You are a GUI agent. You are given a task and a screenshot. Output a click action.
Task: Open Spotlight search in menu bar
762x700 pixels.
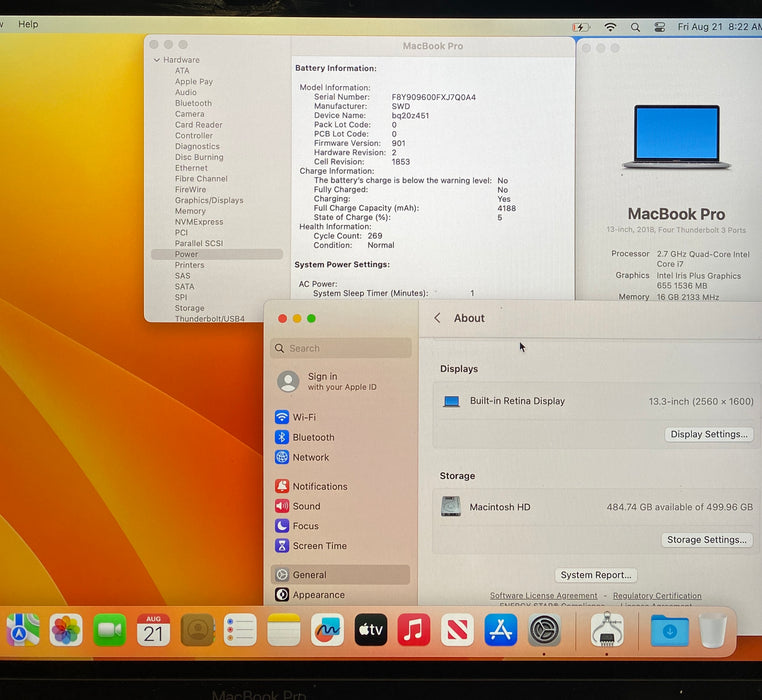tap(635, 27)
